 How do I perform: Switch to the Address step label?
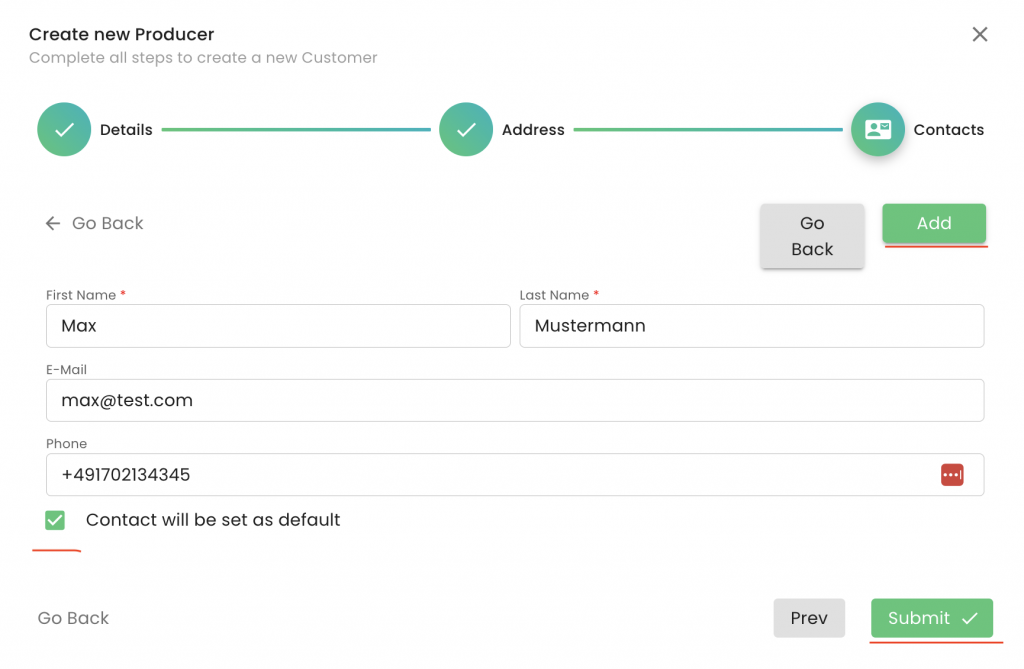[x=533, y=130]
